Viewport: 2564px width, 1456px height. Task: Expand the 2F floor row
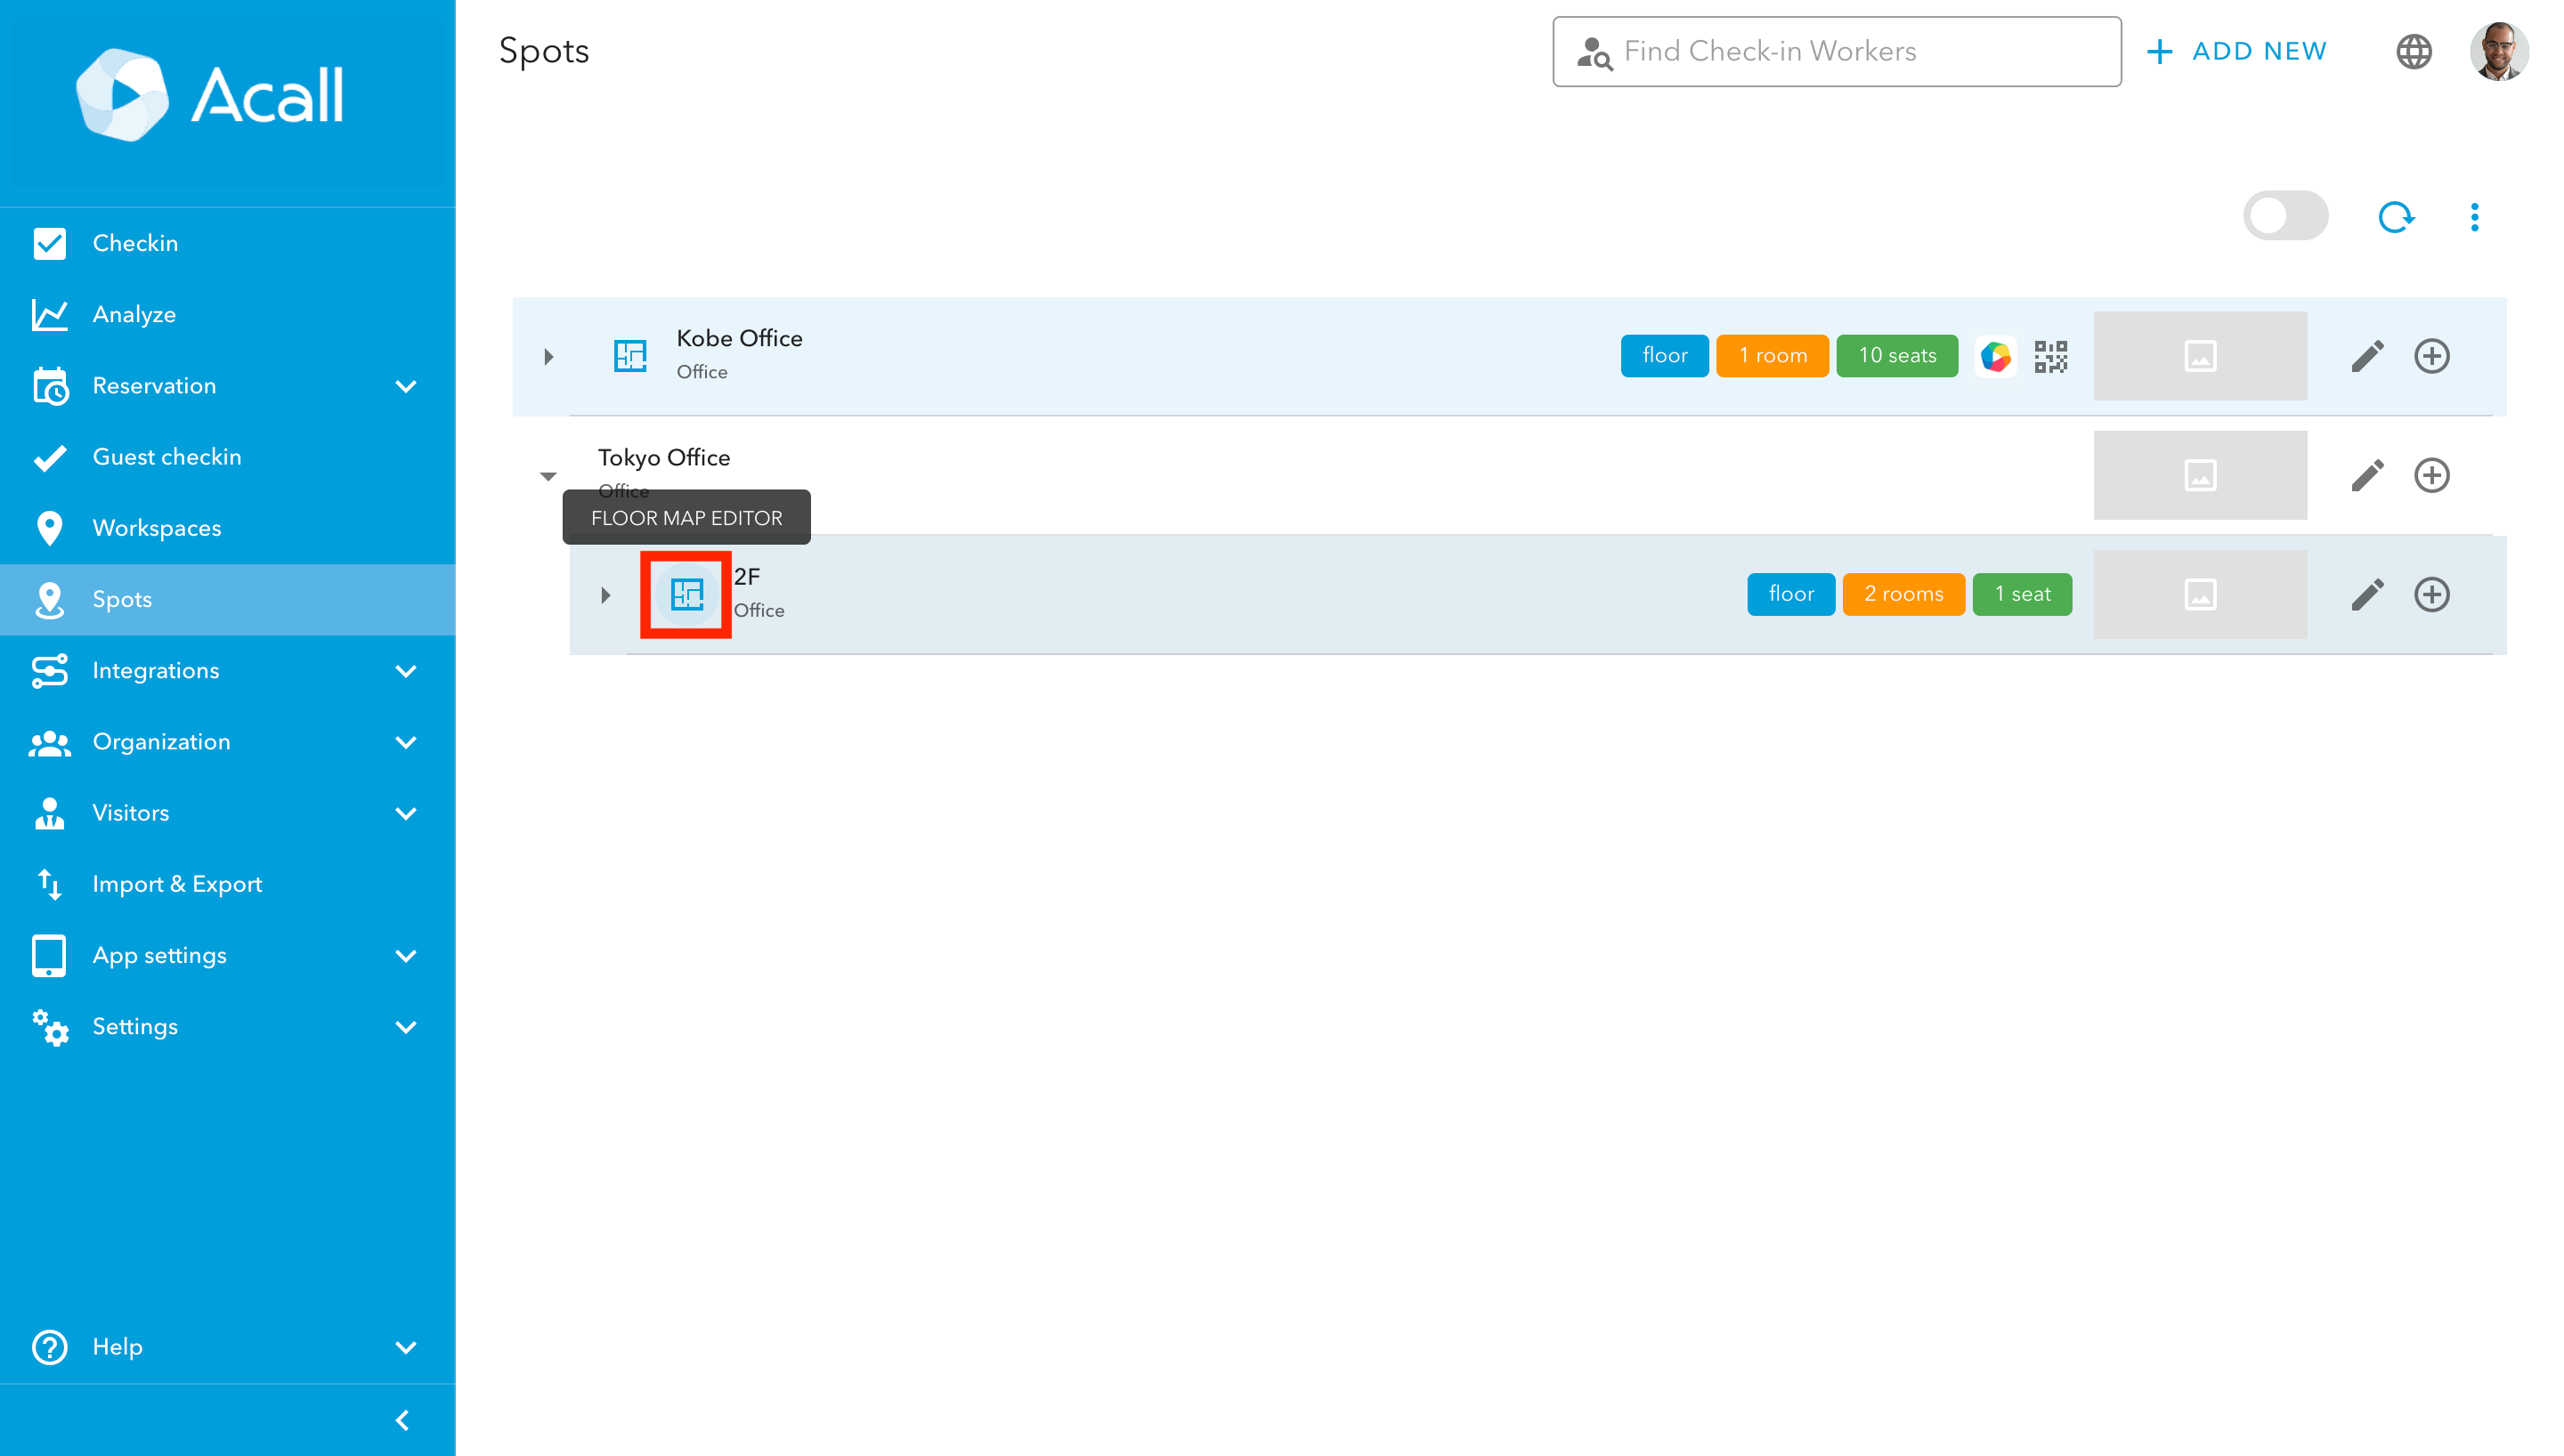pyautogui.click(x=605, y=595)
